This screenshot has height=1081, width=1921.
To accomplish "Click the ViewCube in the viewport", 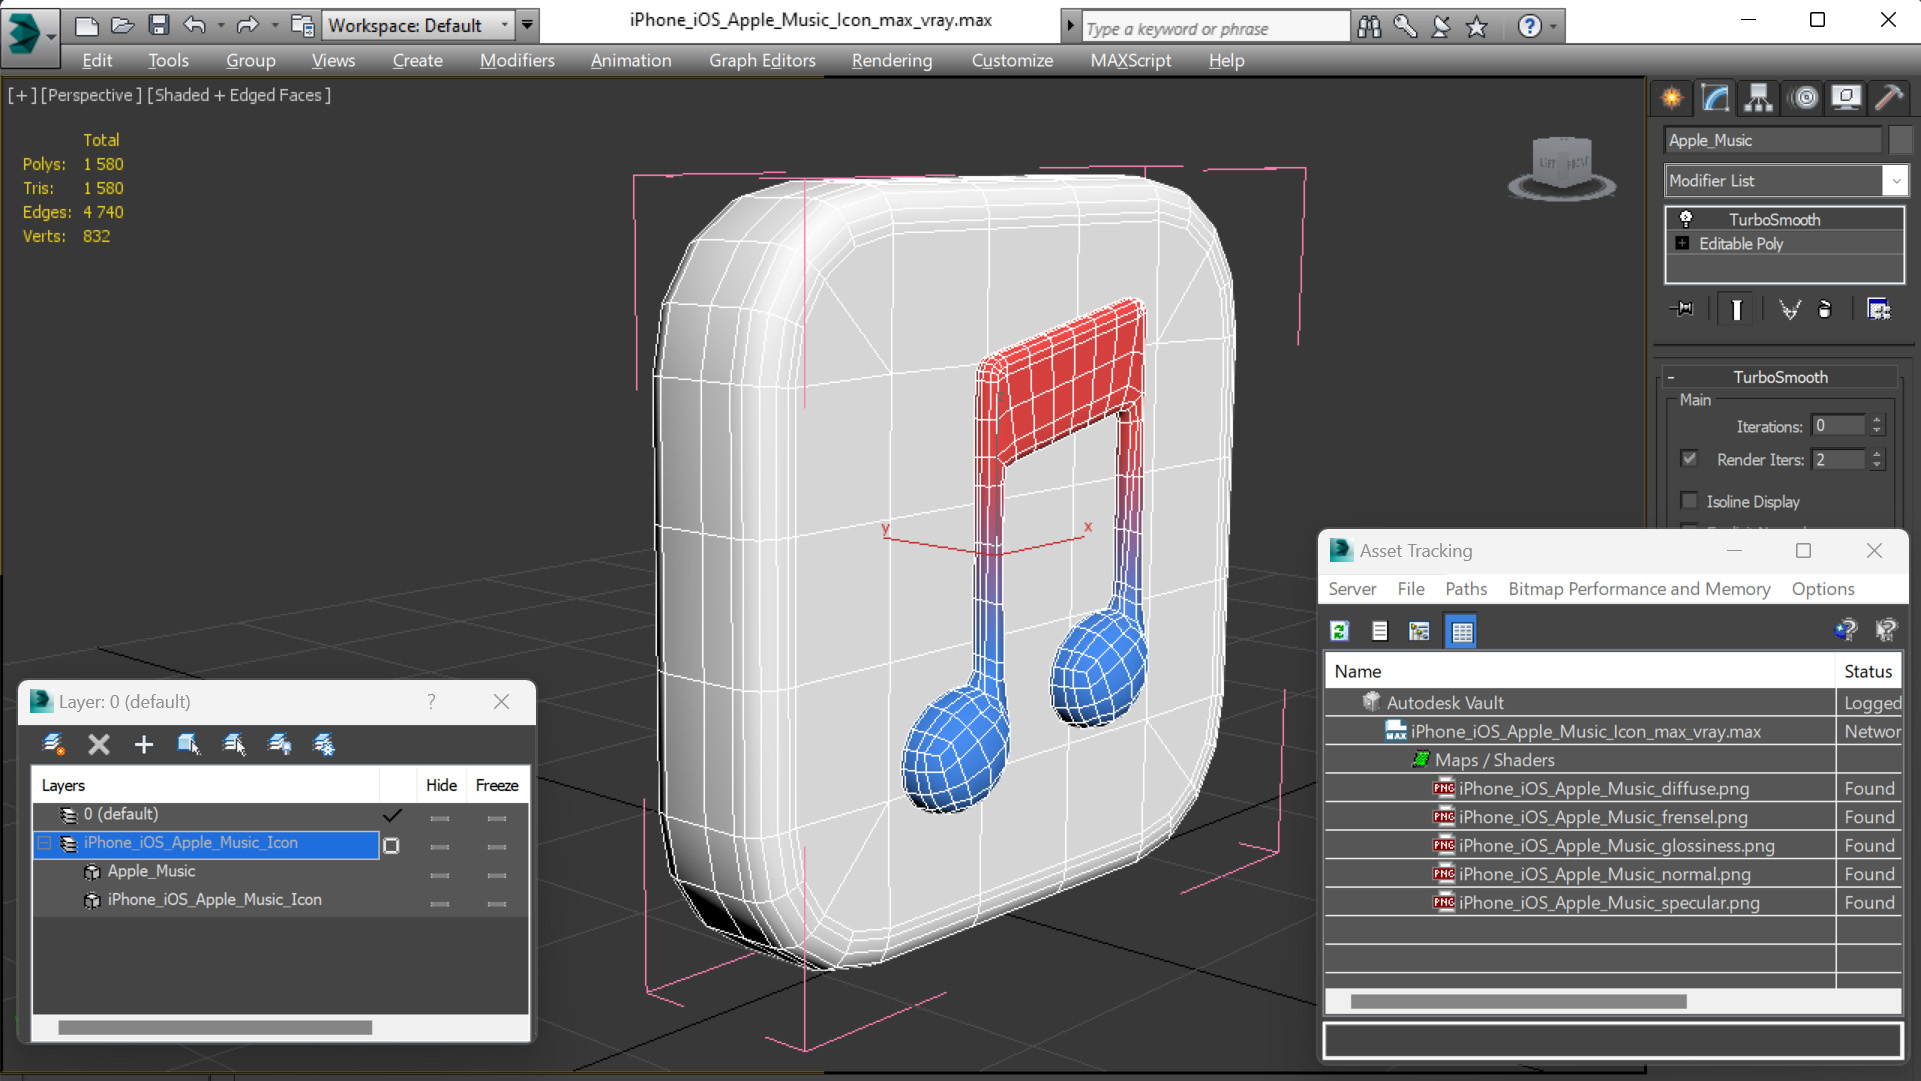I will click(x=1562, y=167).
